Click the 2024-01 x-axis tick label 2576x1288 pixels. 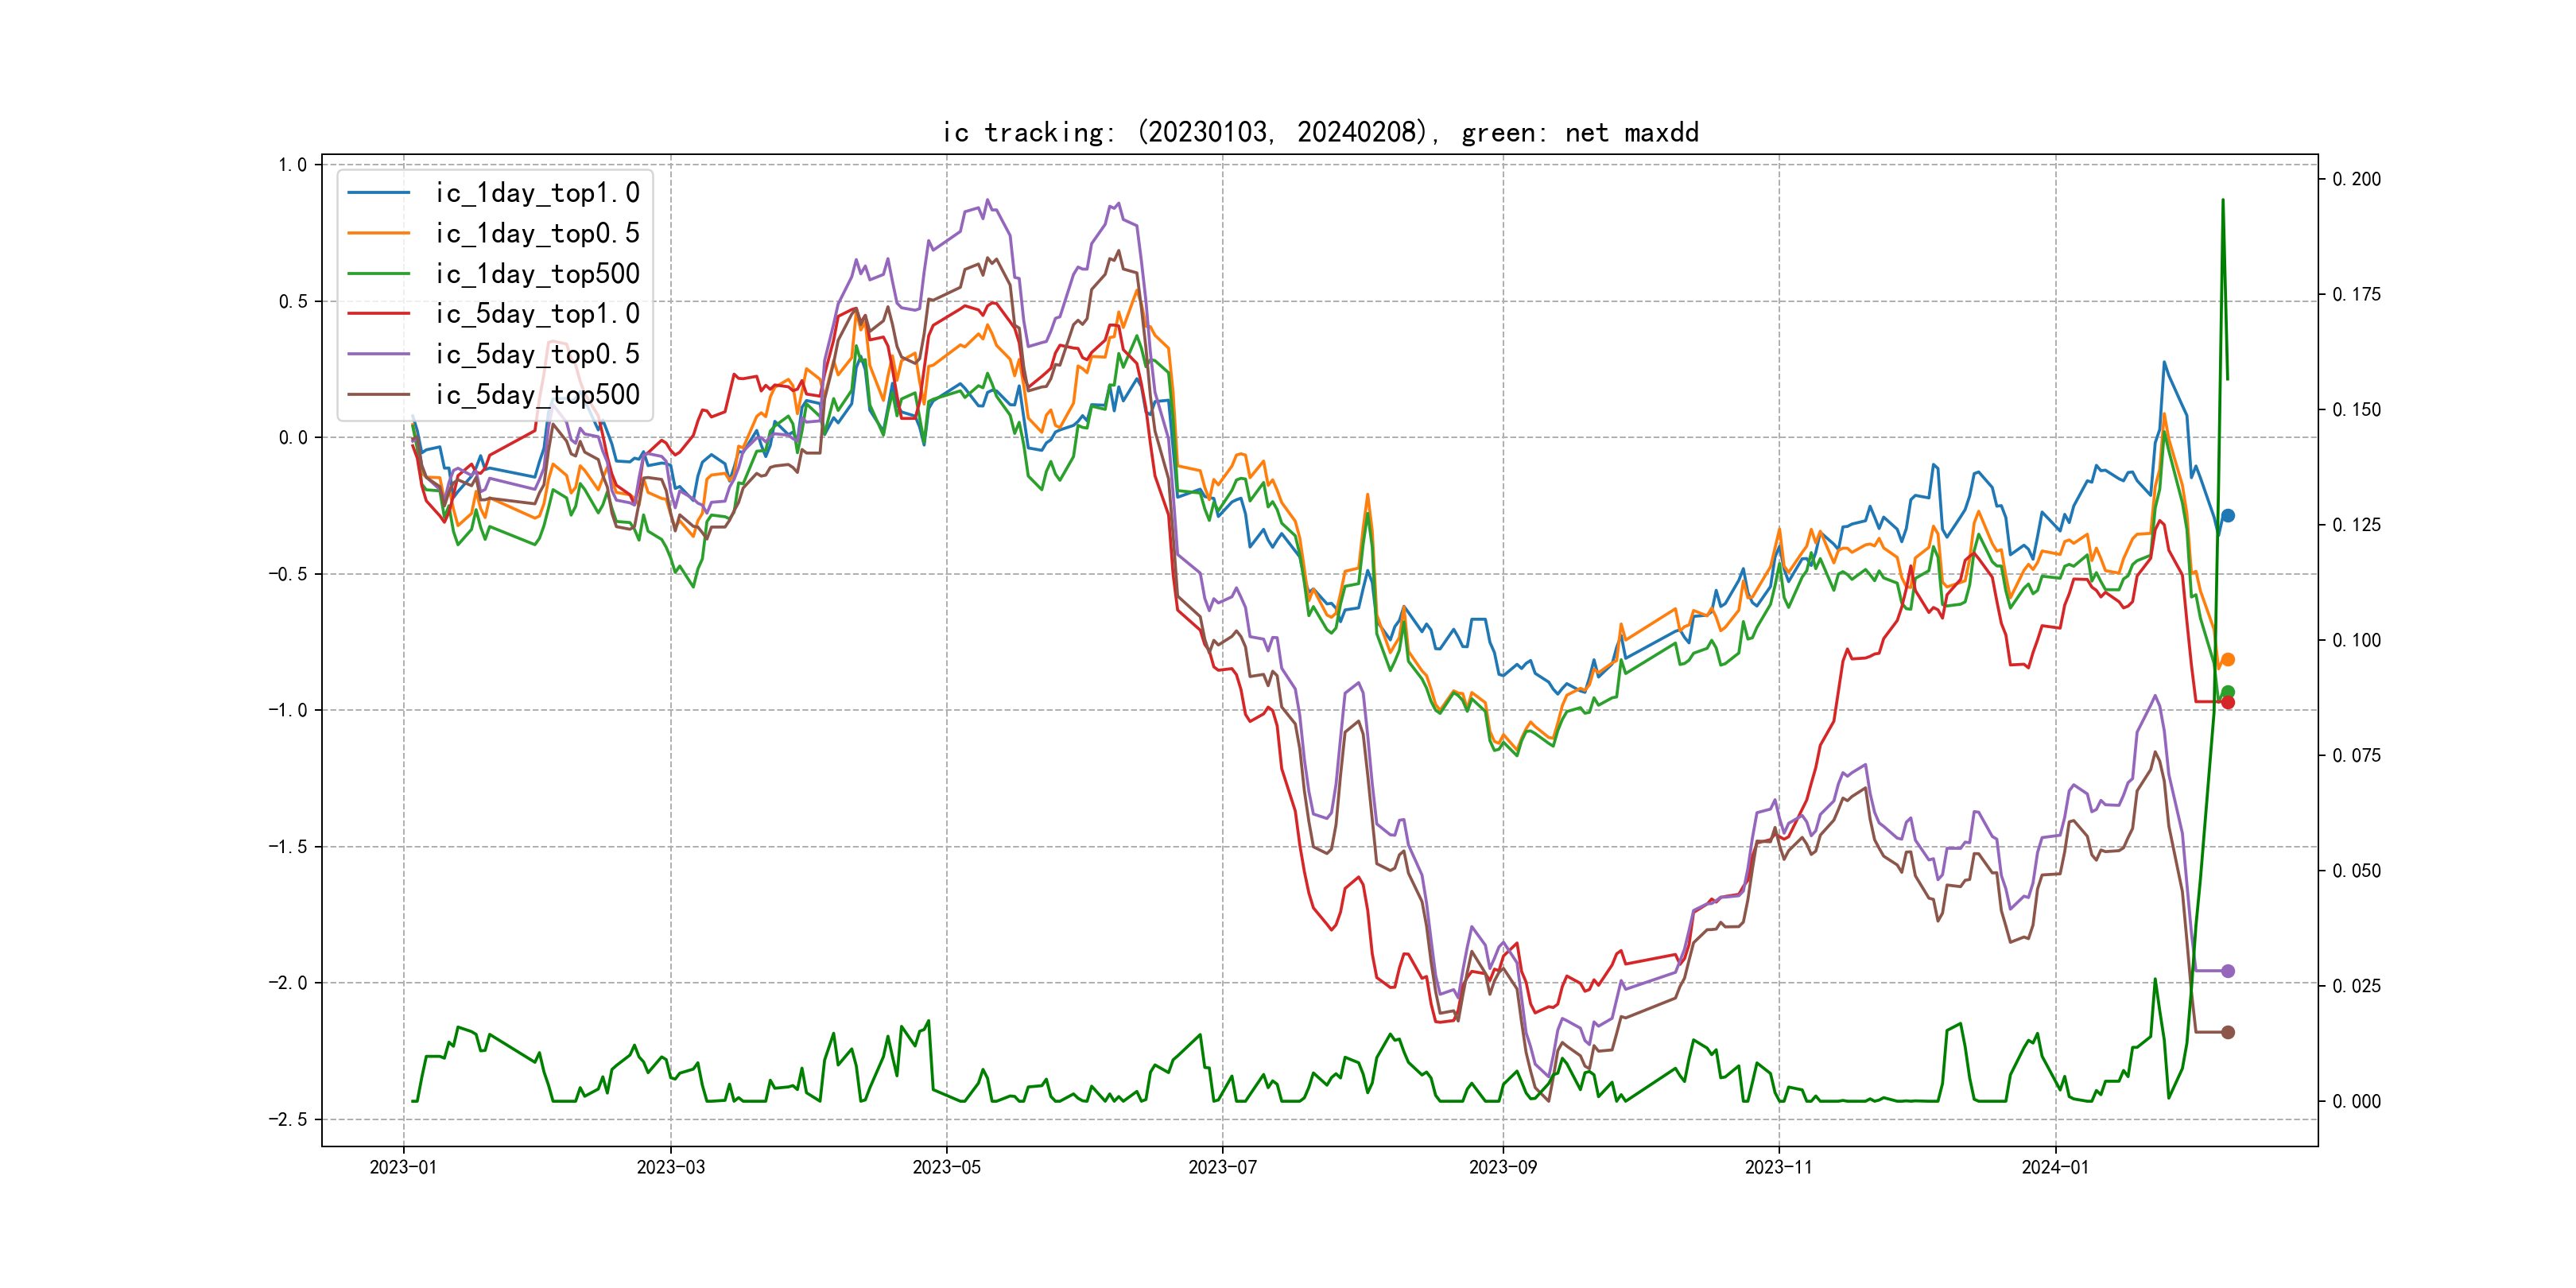click(x=2055, y=1167)
